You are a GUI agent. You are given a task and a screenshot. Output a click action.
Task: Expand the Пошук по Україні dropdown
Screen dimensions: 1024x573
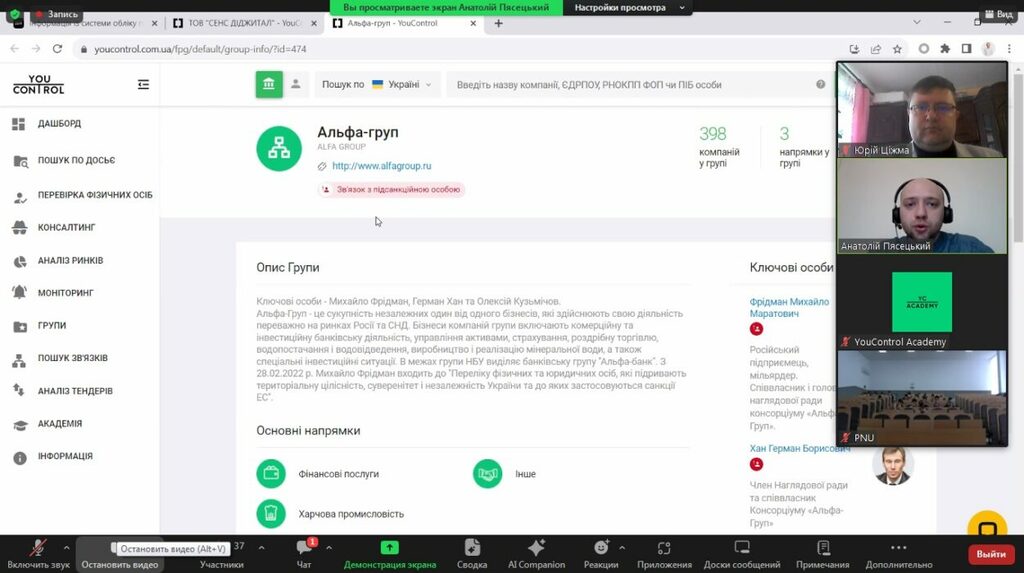point(376,85)
